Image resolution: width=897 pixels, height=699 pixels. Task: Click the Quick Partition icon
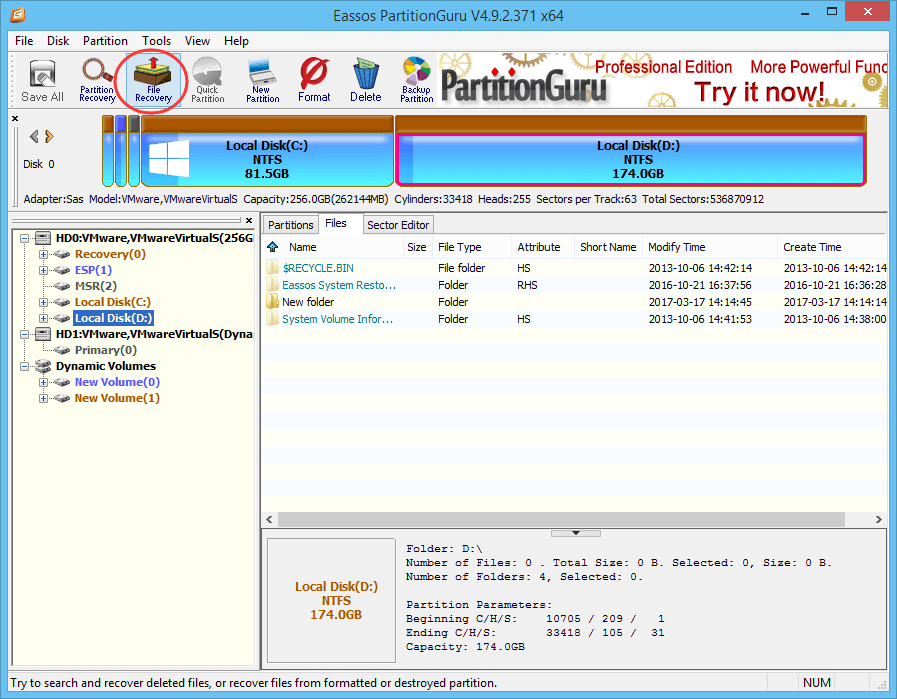tap(207, 80)
